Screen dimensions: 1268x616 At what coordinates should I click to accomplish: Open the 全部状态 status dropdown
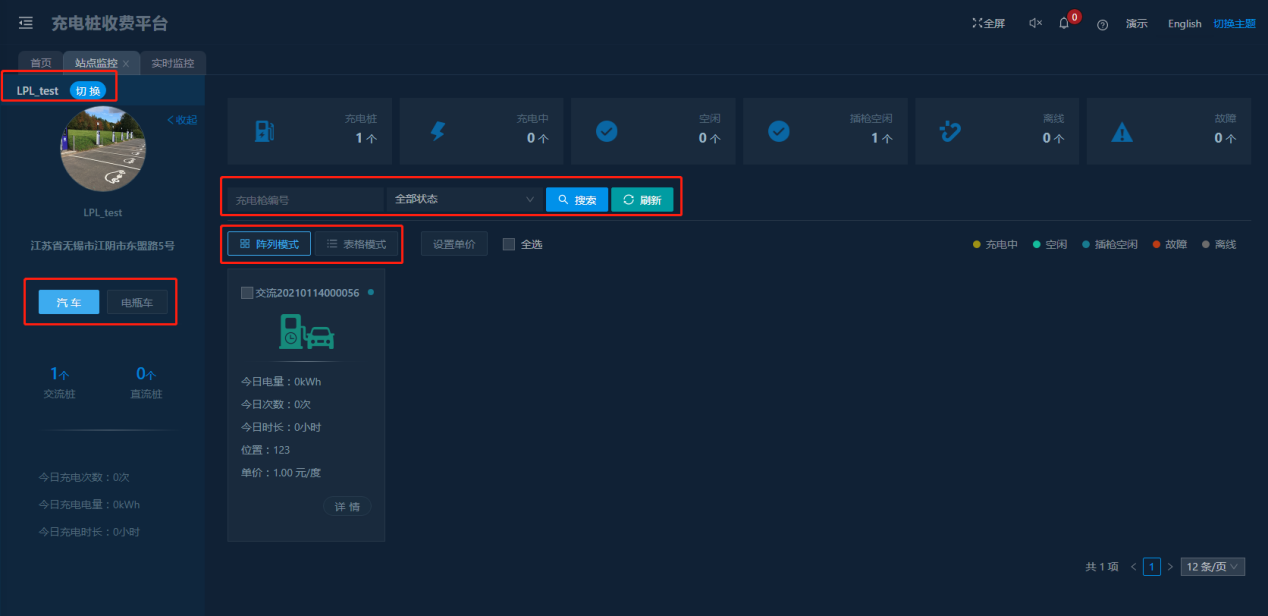[x=464, y=199]
